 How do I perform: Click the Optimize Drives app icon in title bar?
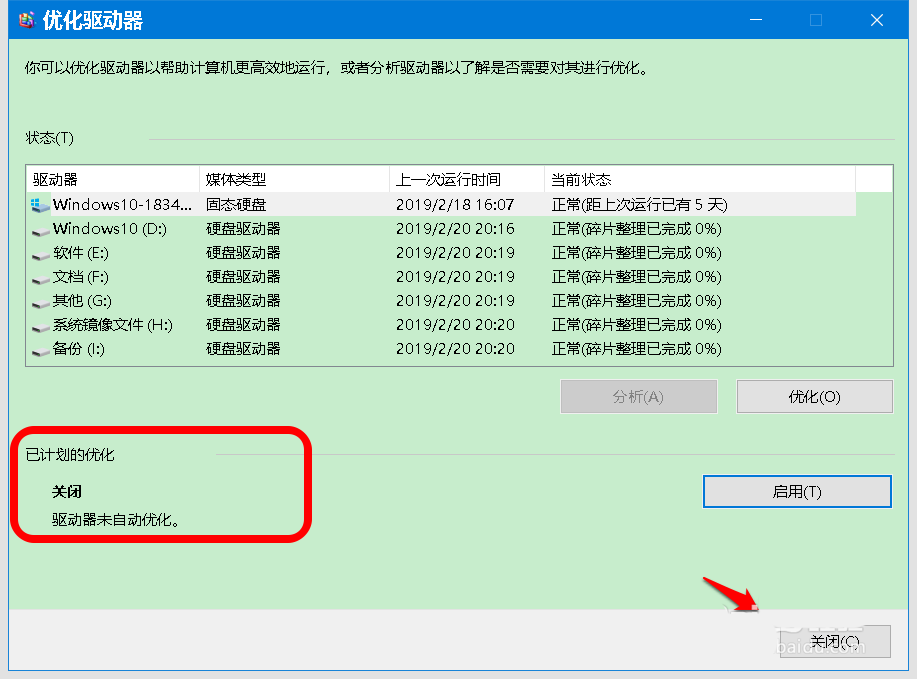tap(27, 20)
